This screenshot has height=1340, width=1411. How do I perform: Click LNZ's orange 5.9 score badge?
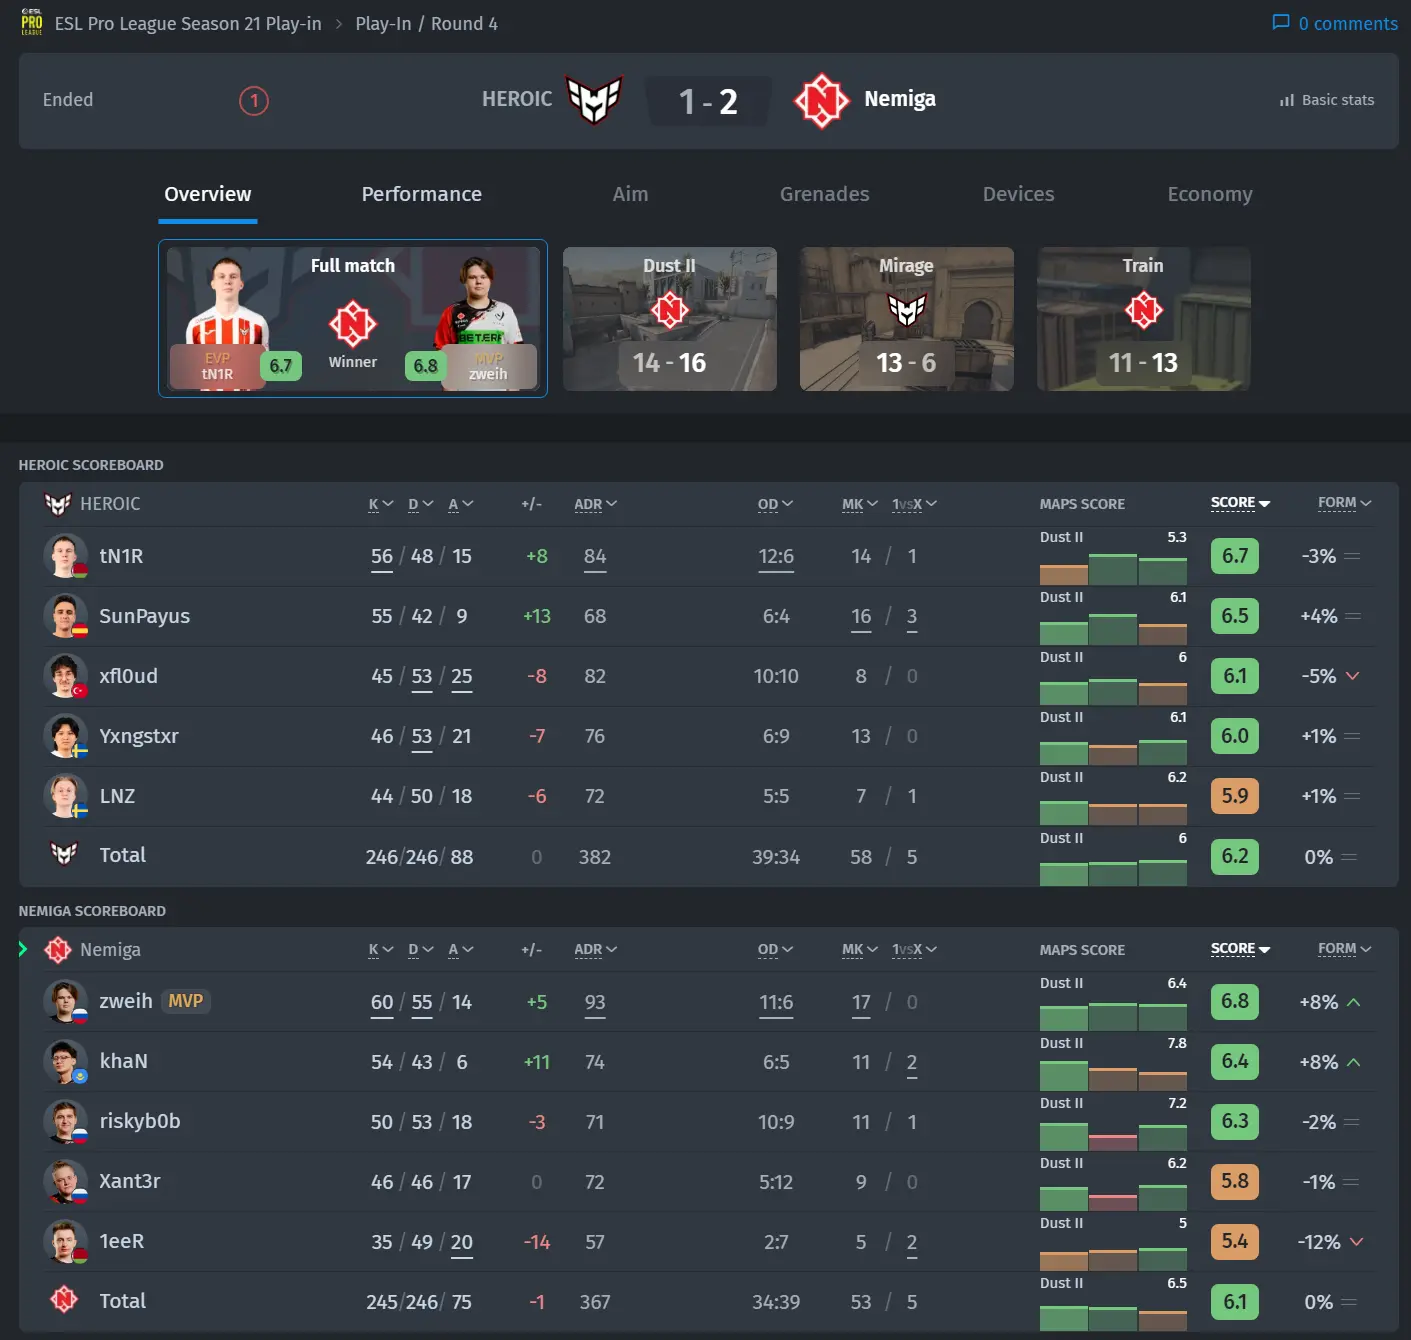tap(1235, 796)
